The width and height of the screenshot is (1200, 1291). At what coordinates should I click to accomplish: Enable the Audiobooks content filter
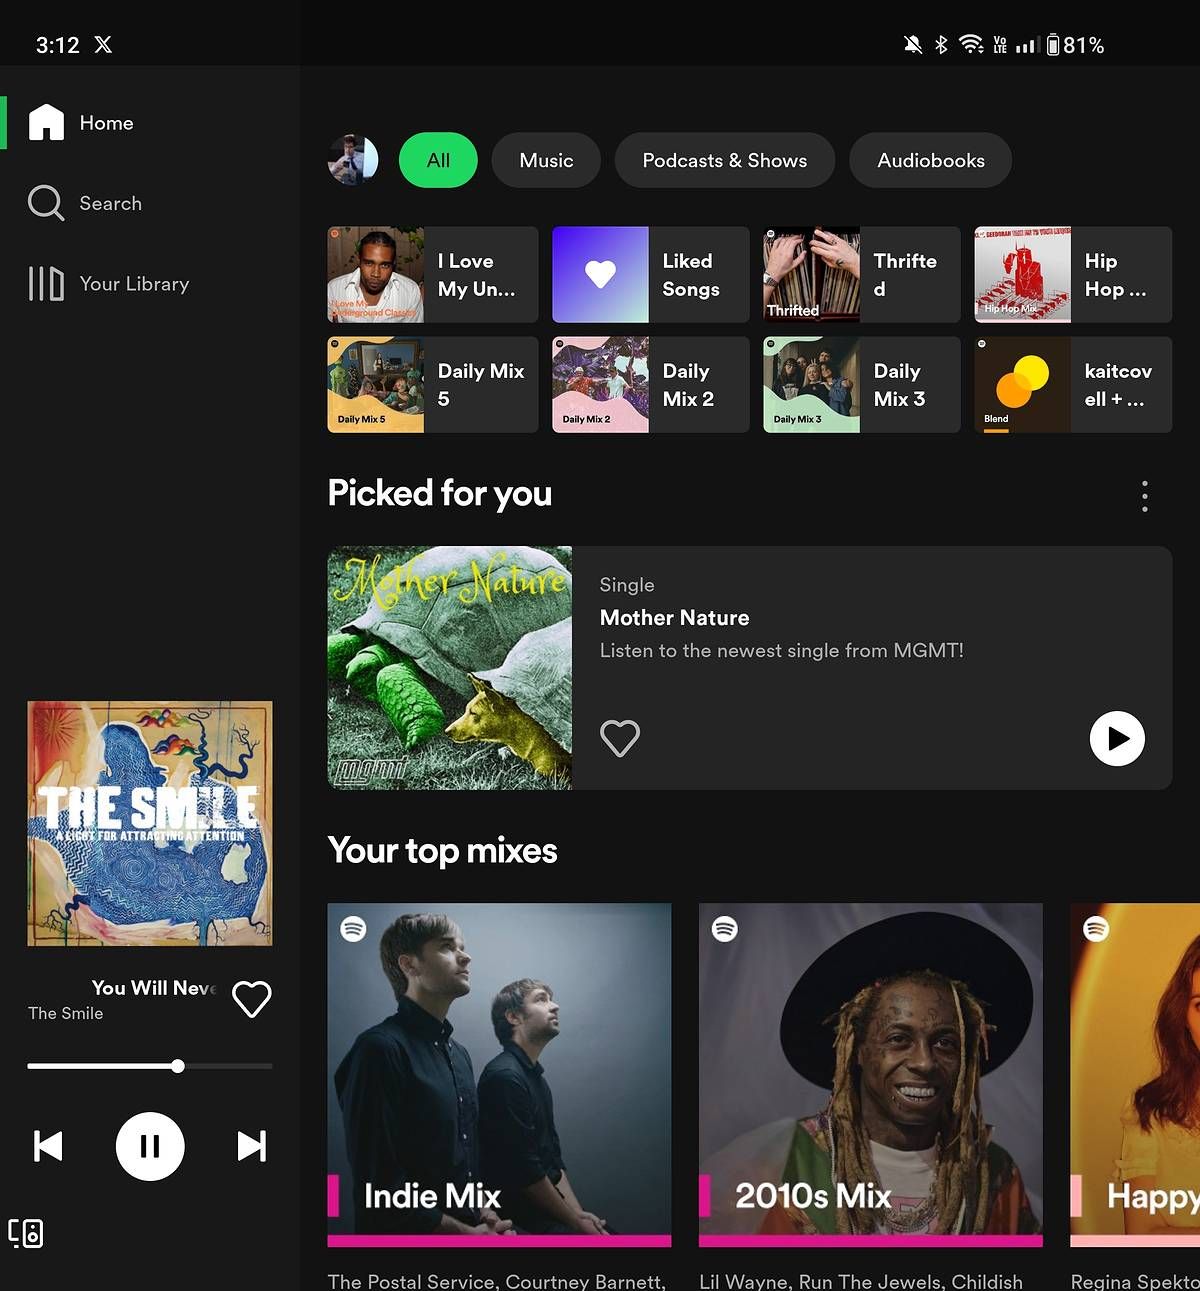[x=929, y=160]
